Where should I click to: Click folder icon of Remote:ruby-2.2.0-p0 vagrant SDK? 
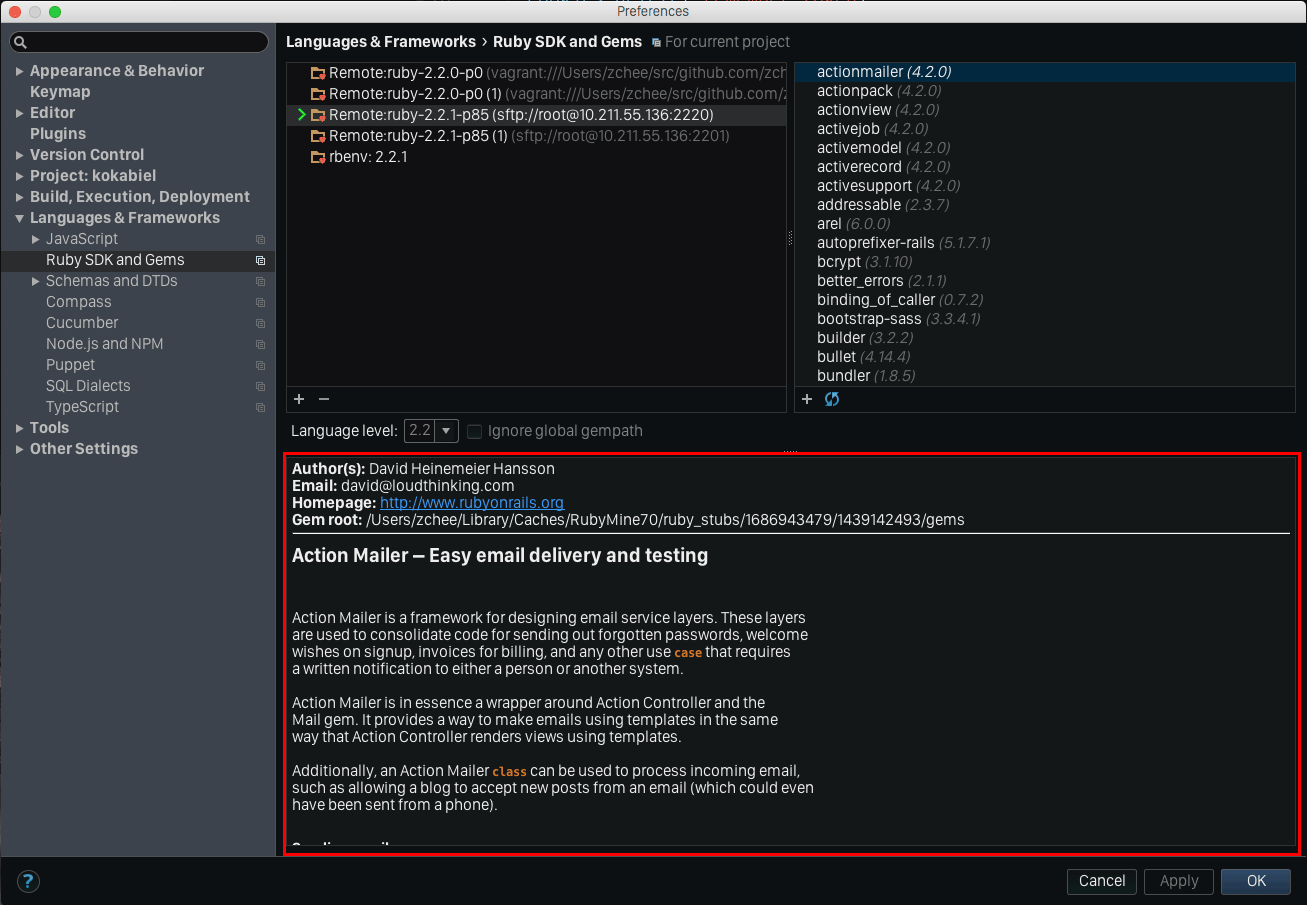[318, 73]
